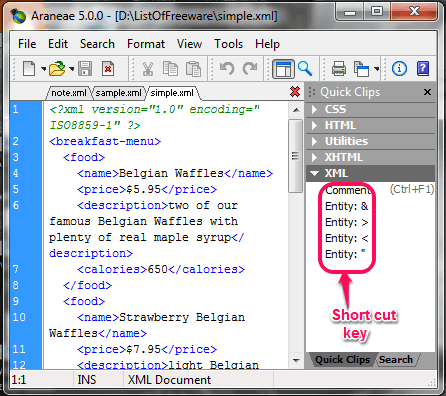Open the New document dropdown arrow
Screen dimensions: 446x396
(43, 69)
